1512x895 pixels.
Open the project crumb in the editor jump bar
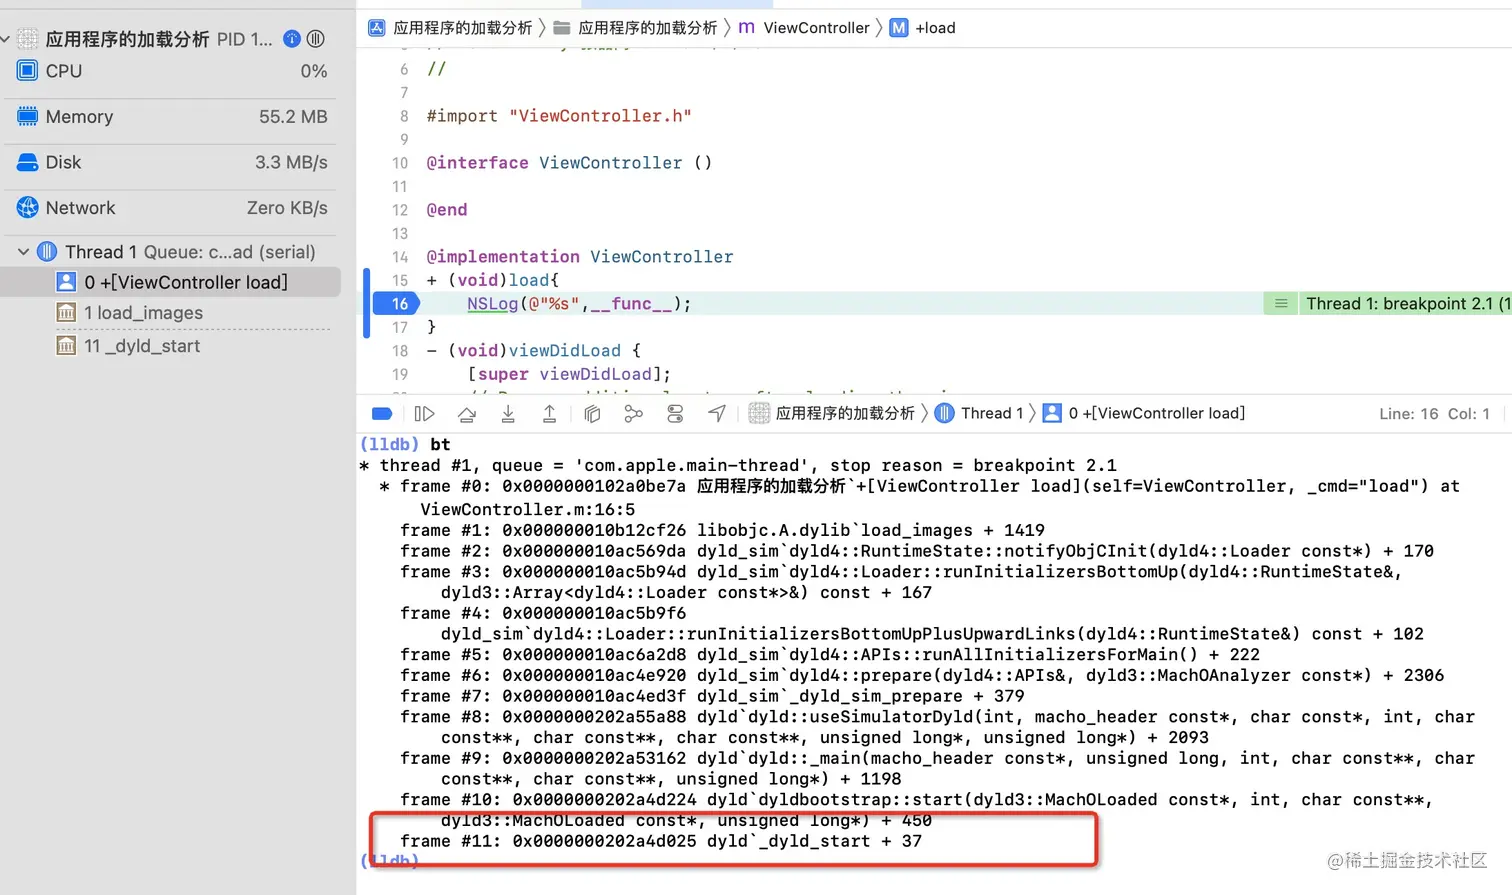pyautogui.click(x=450, y=28)
